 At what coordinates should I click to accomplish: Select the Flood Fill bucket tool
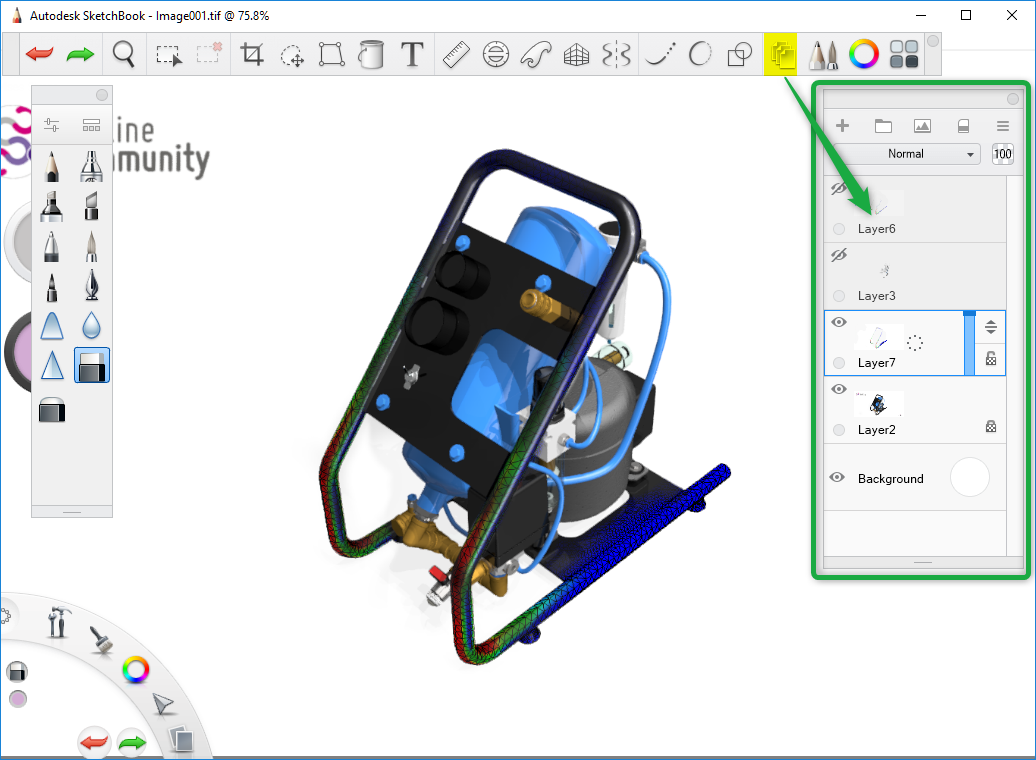(371, 54)
